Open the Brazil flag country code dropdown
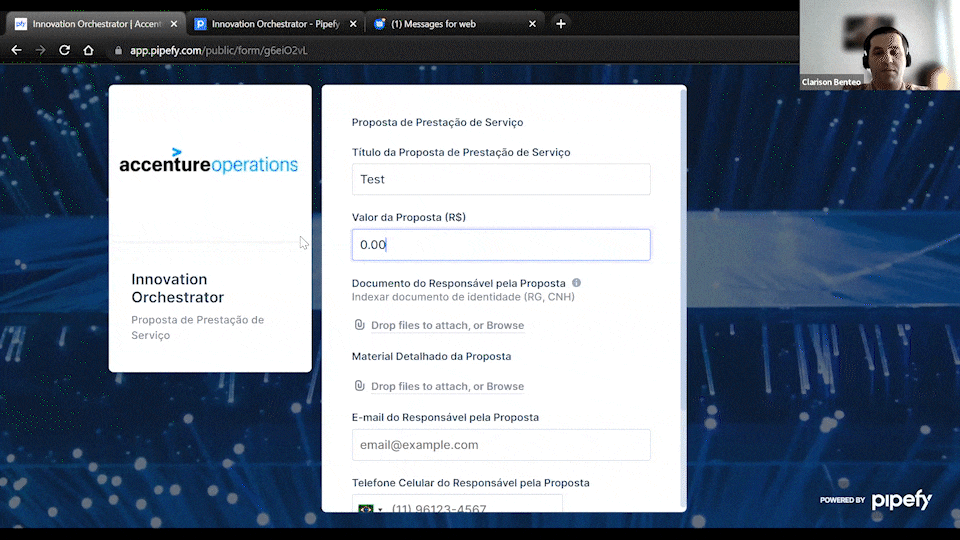Viewport: 960px width, 540px height. pyautogui.click(x=370, y=509)
